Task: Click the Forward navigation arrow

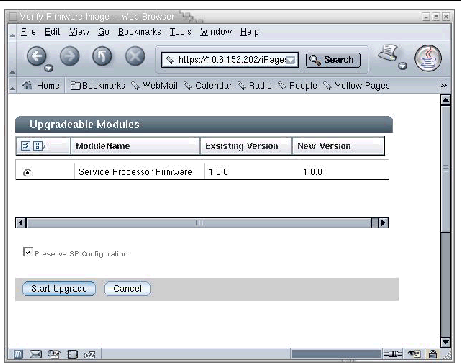Action: pyautogui.click(x=70, y=56)
